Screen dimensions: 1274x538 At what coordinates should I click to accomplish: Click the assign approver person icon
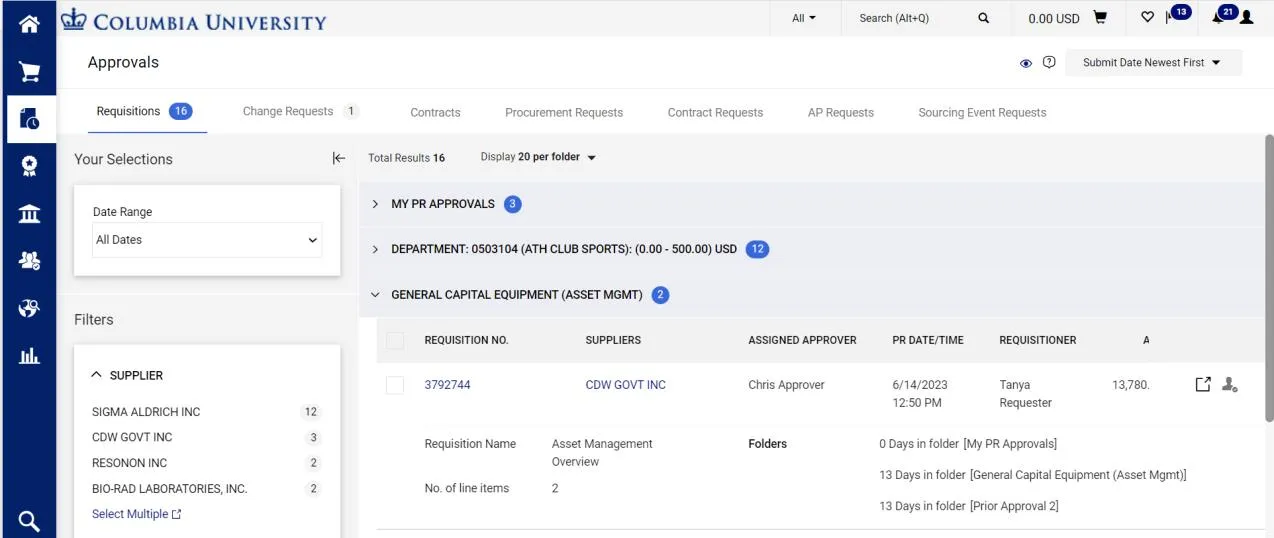tap(1230, 384)
